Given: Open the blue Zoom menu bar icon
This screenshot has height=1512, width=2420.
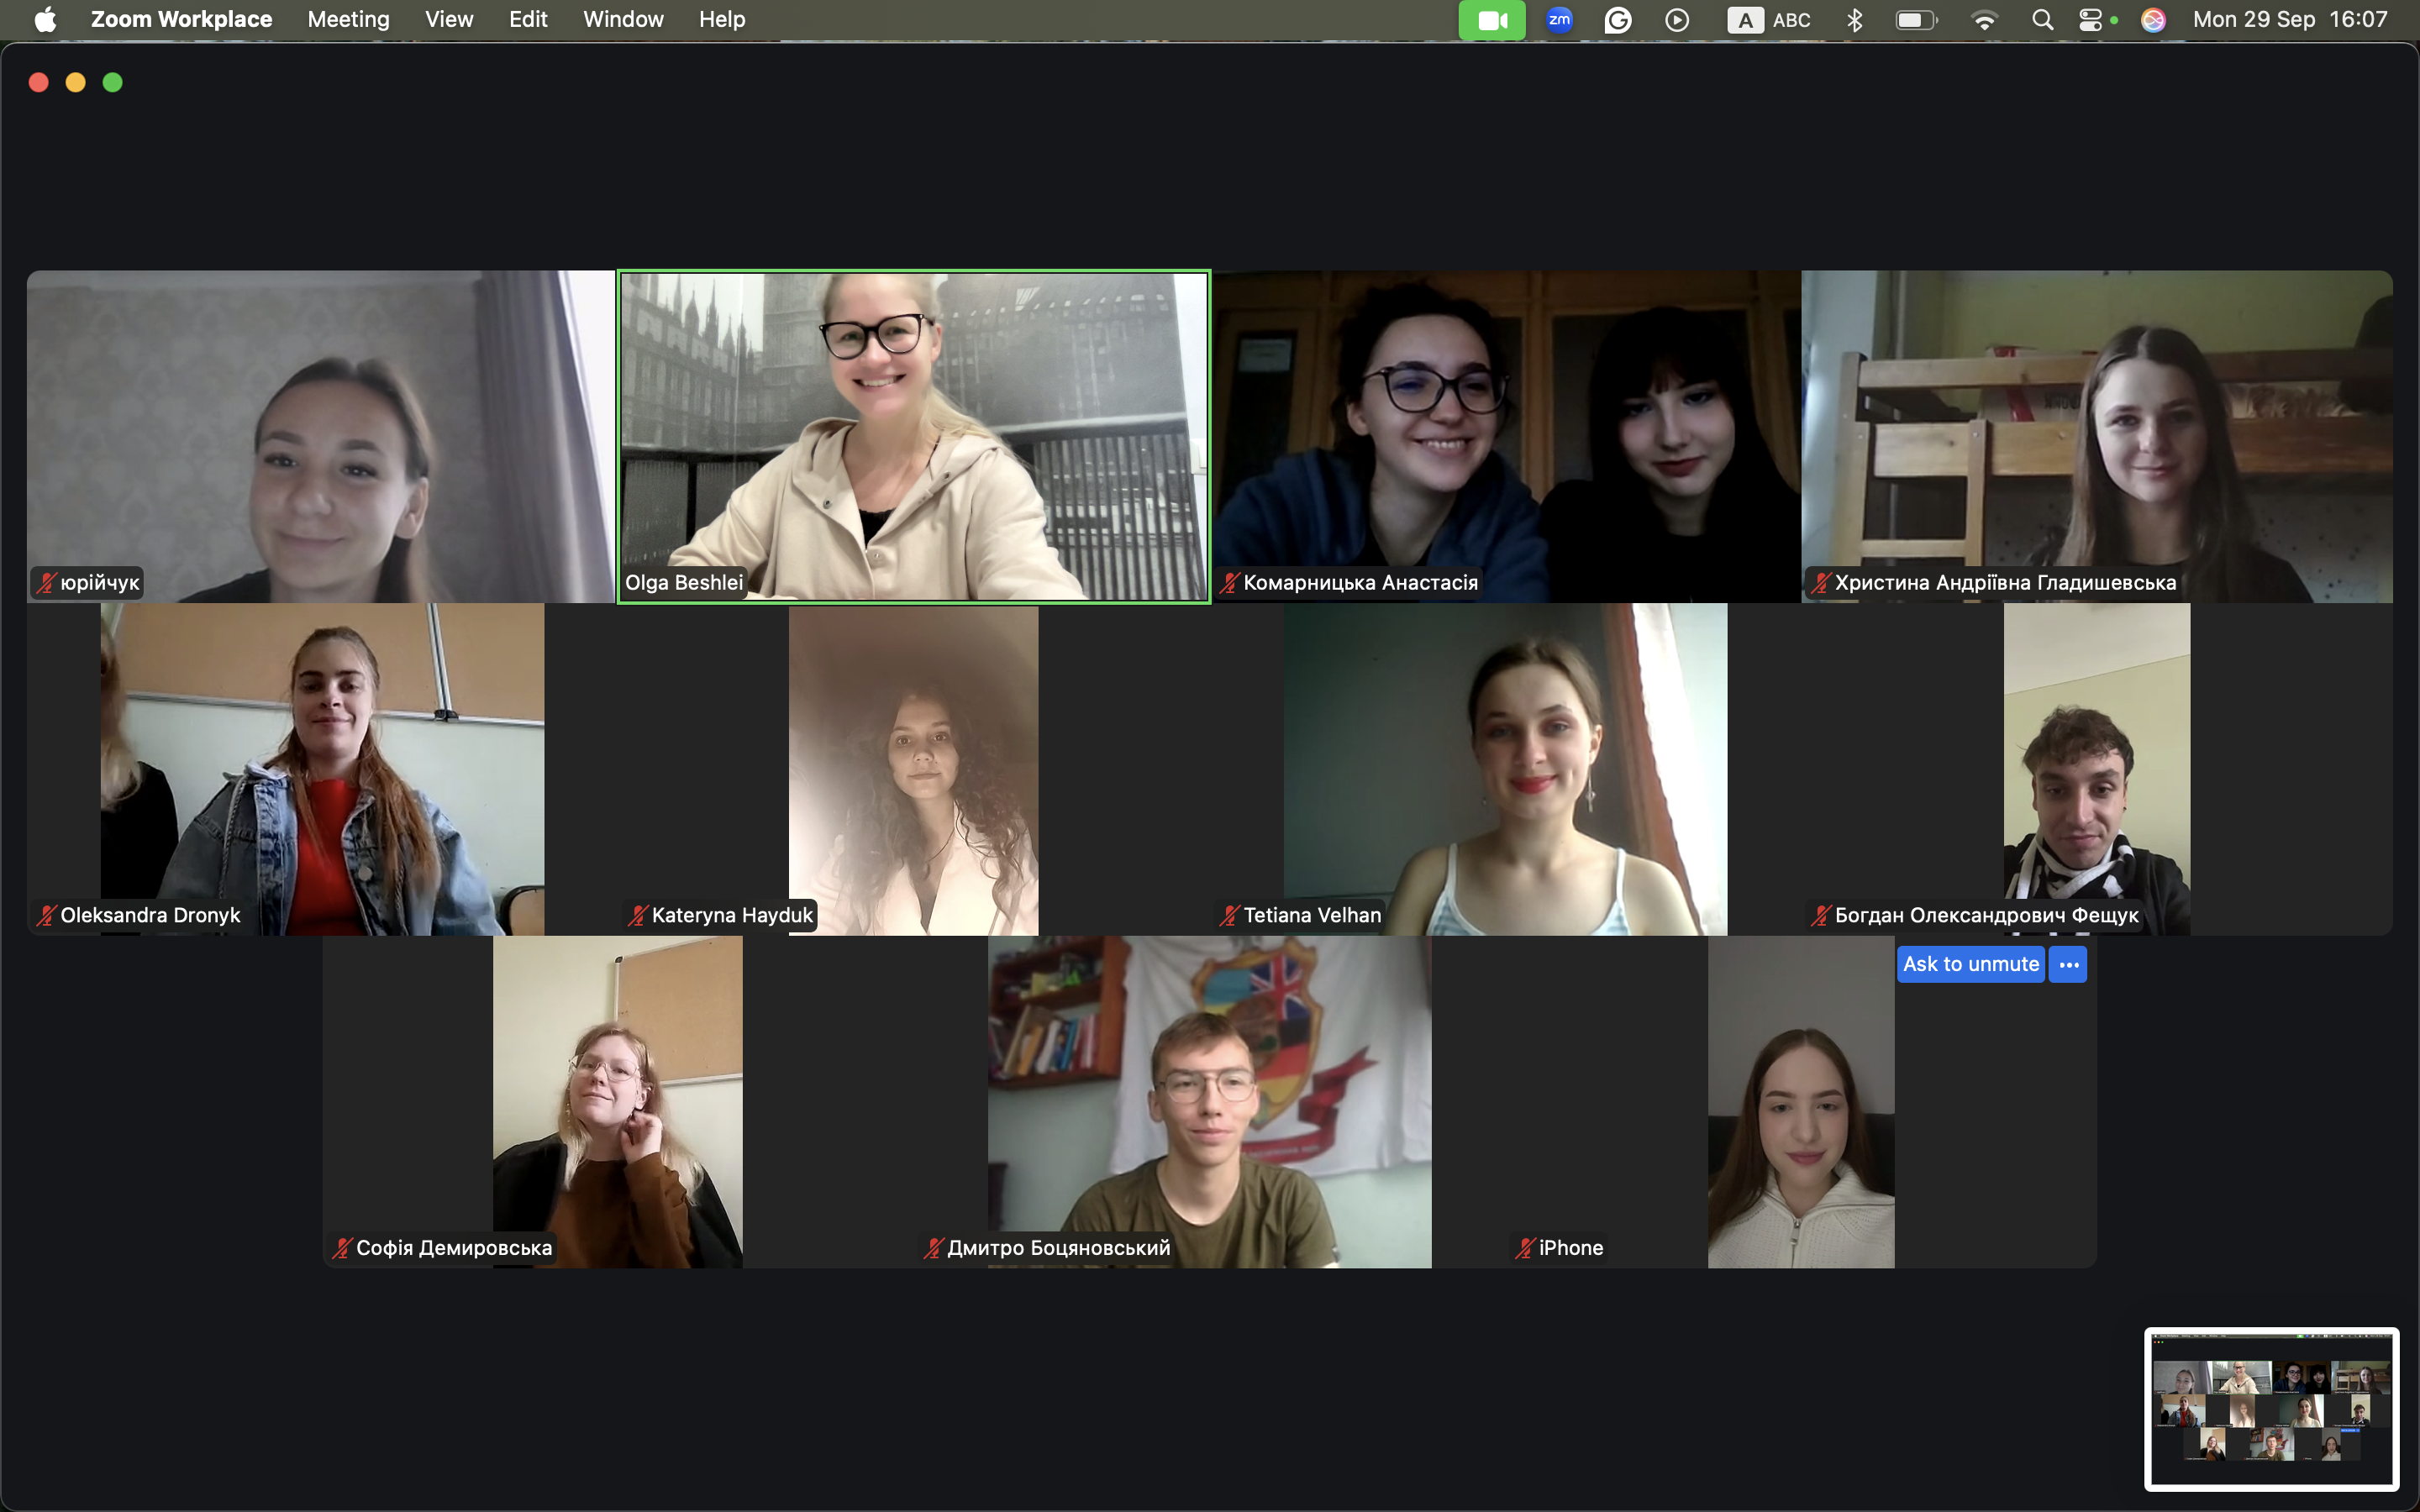Looking at the screenshot, I should 1559,20.
